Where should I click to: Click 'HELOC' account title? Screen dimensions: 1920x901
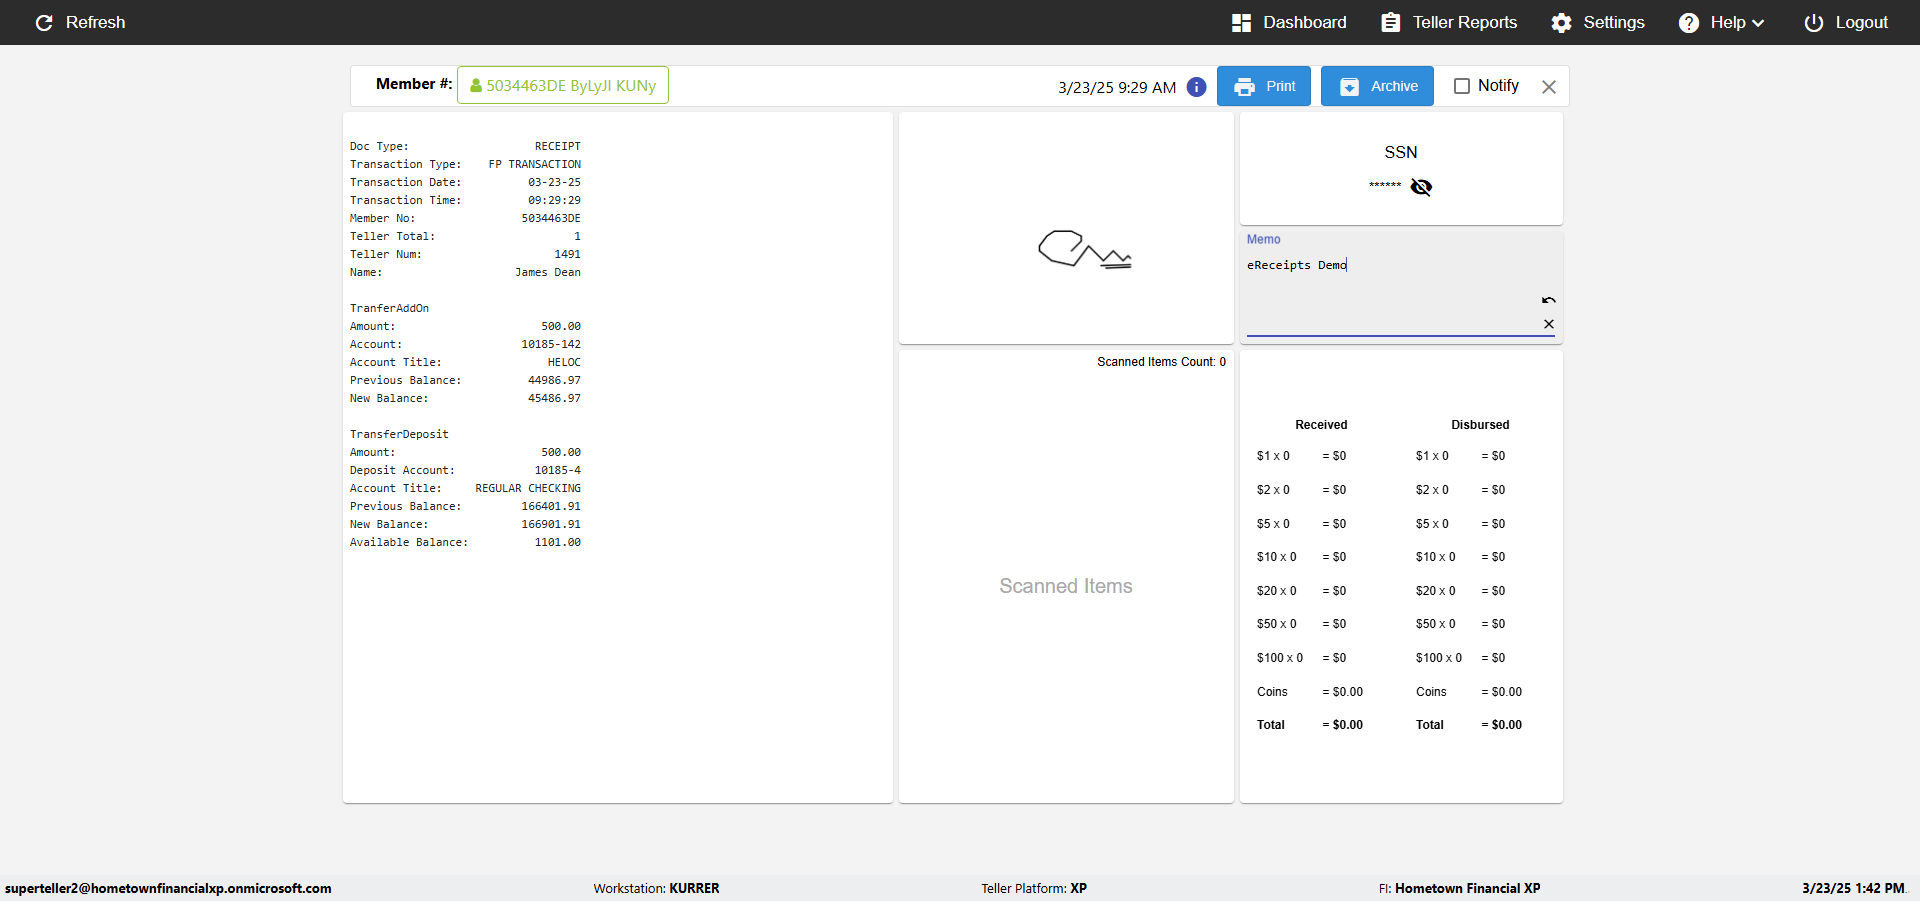[x=564, y=362]
